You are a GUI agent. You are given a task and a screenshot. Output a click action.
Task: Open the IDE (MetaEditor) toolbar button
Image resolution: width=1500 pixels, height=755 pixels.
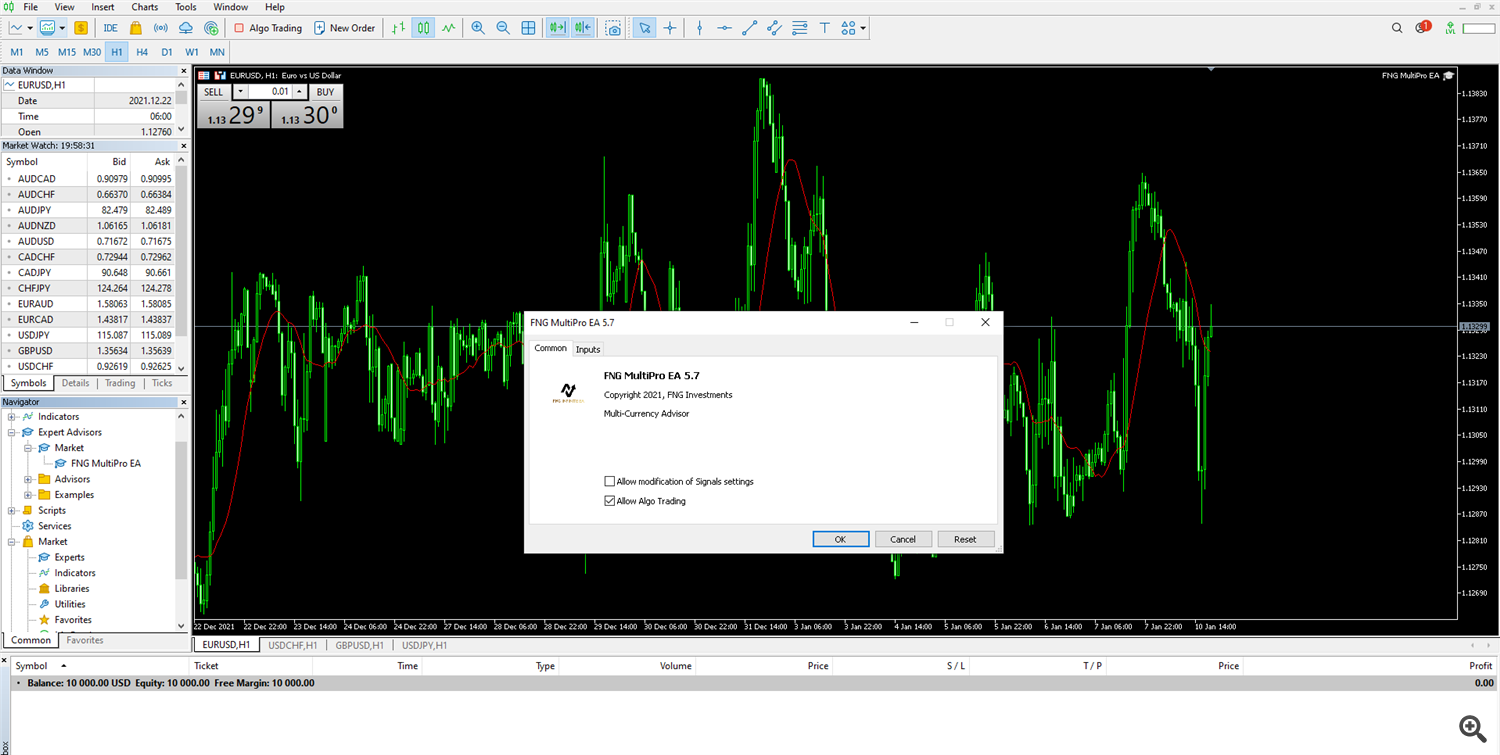(110, 28)
